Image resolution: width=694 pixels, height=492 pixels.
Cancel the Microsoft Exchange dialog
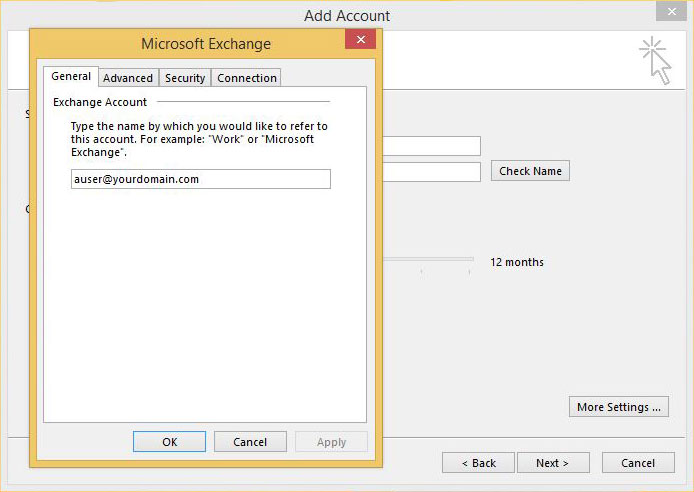pos(250,442)
